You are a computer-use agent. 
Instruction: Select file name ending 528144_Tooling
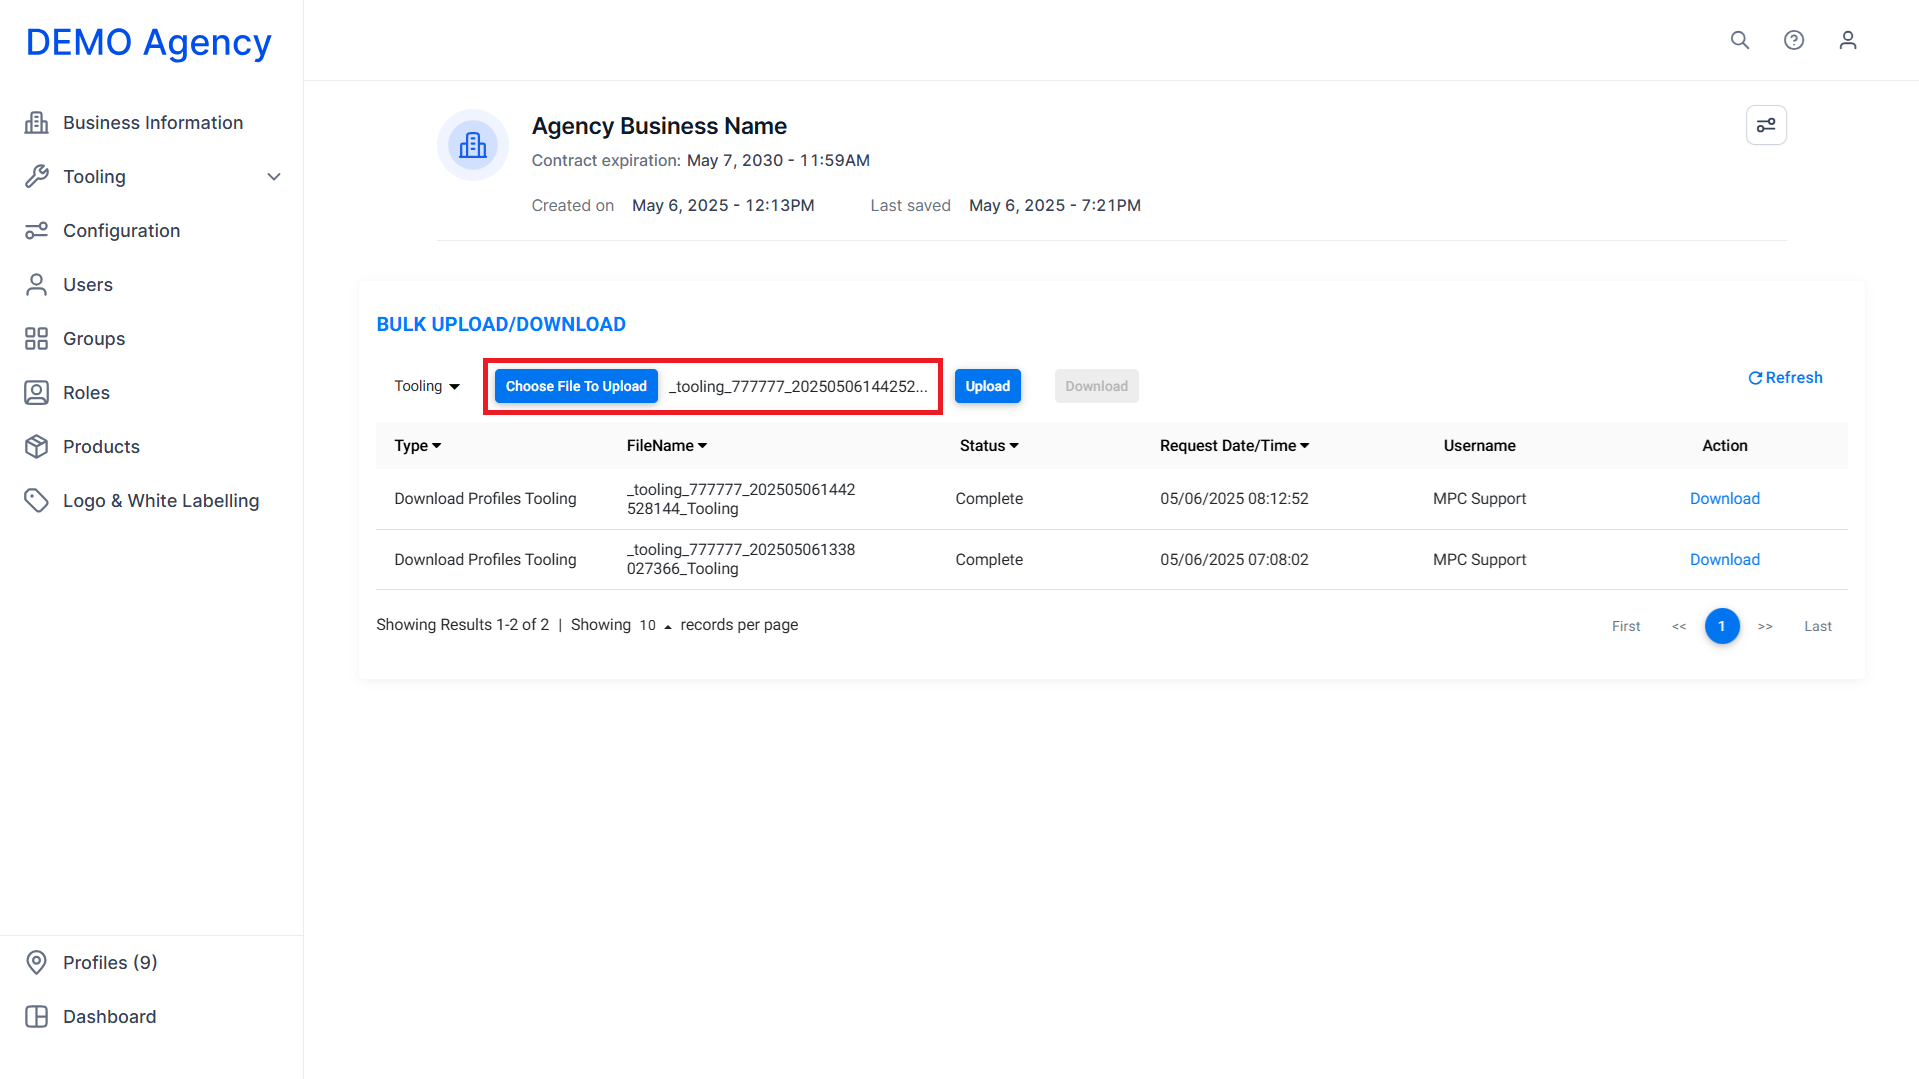(x=741, y=499)
